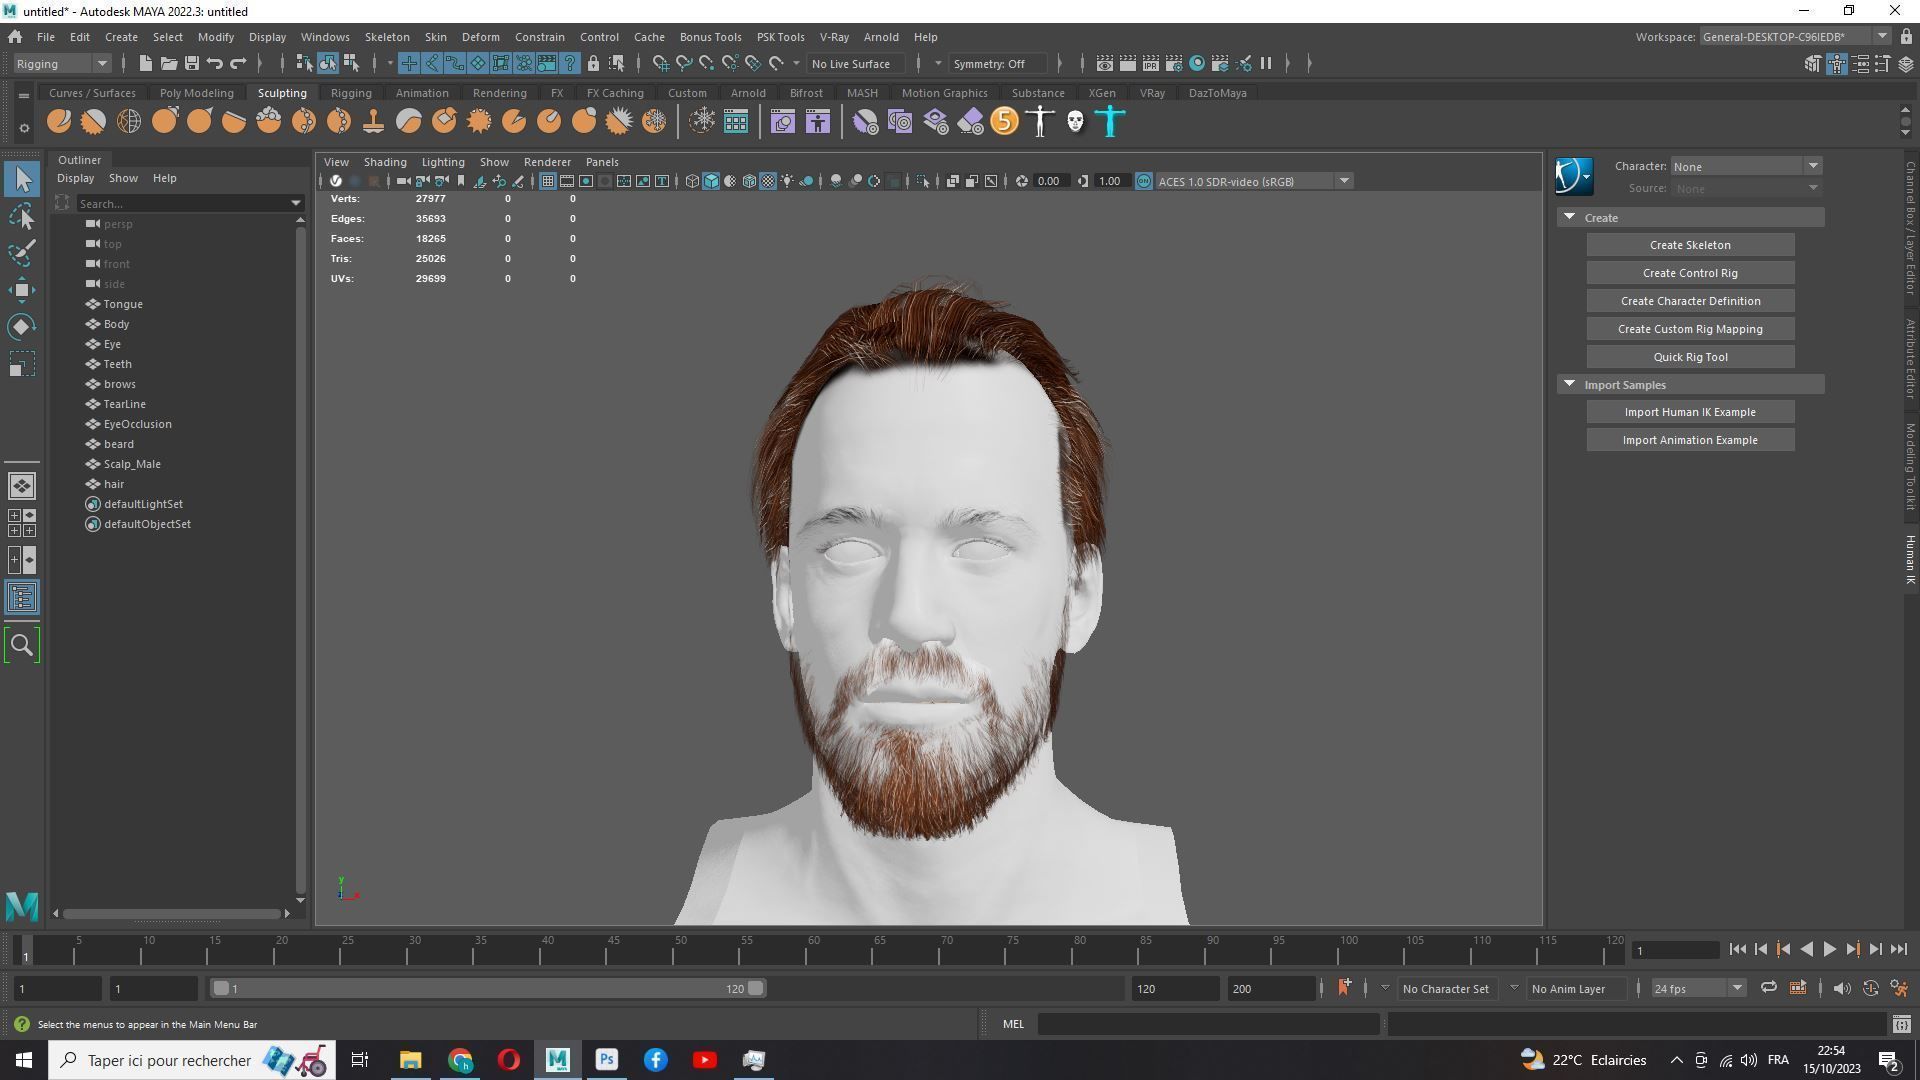The height and width of the screenshot is (1080, 1920).
Task: Click Create Character Definition button
Action: click(x=1690, y=301)
